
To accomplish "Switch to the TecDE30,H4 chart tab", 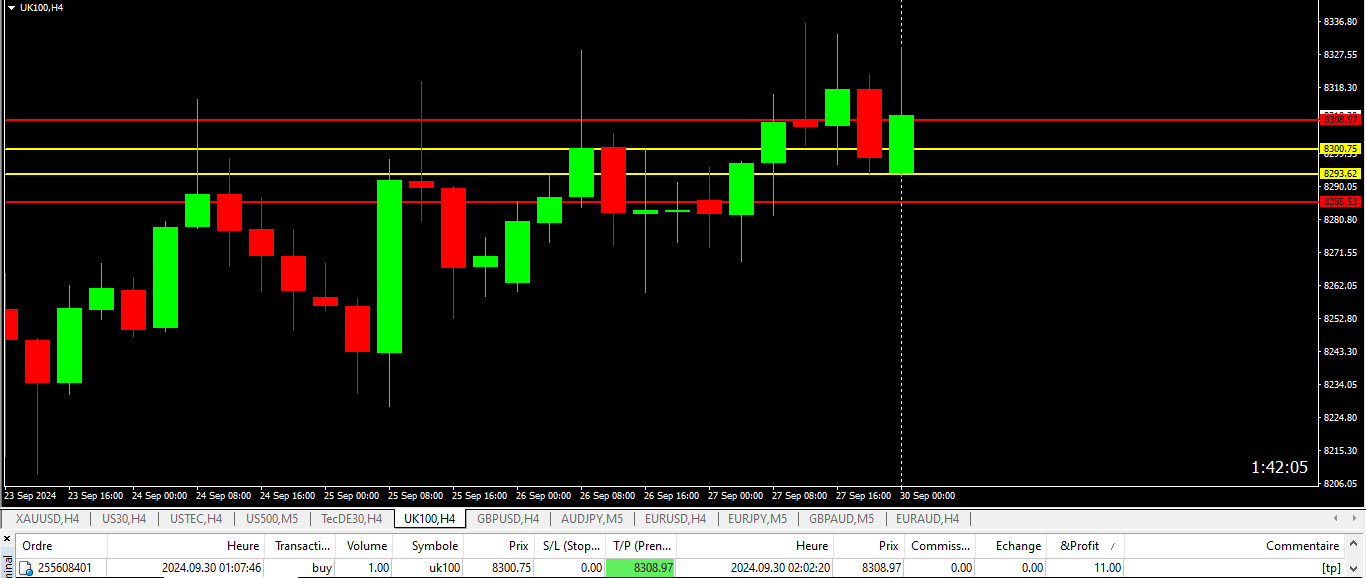I will pos(351,519).
